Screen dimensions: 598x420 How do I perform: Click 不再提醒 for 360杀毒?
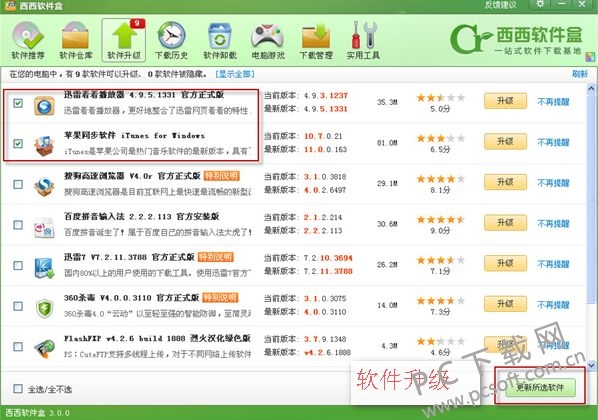(553, 305)
